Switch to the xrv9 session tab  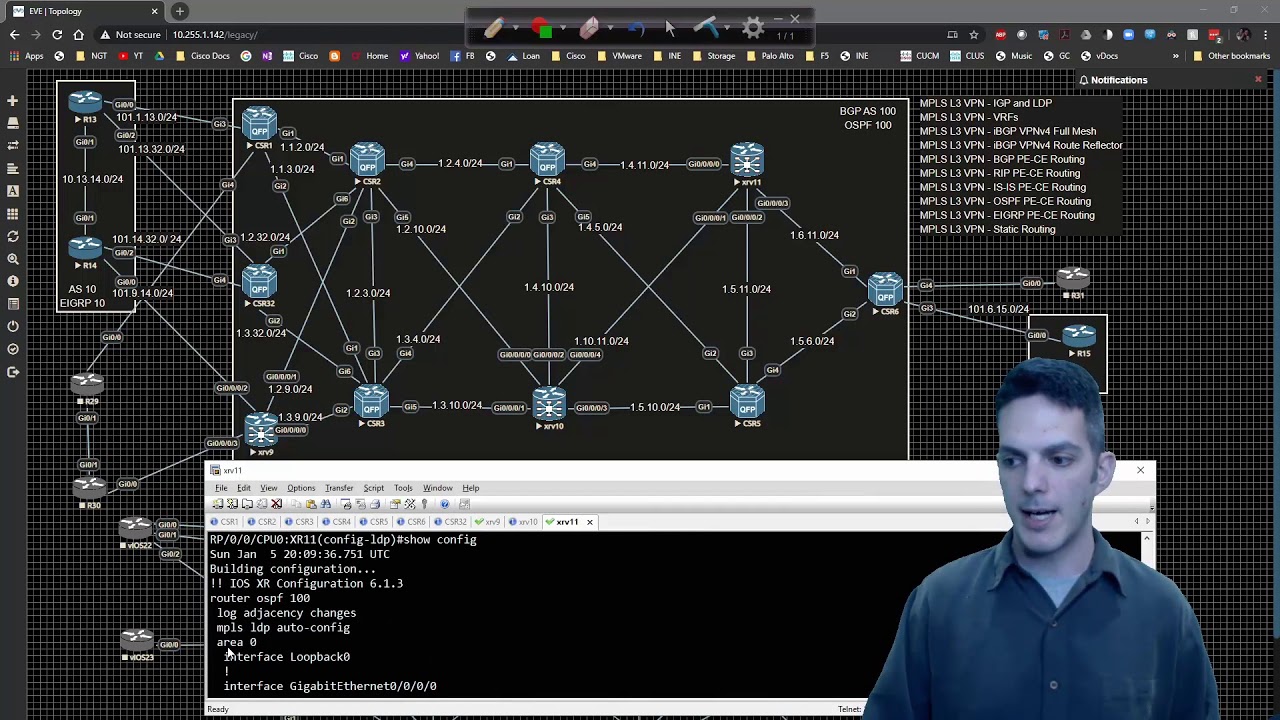pyautogui.click(x=488, y=522)
